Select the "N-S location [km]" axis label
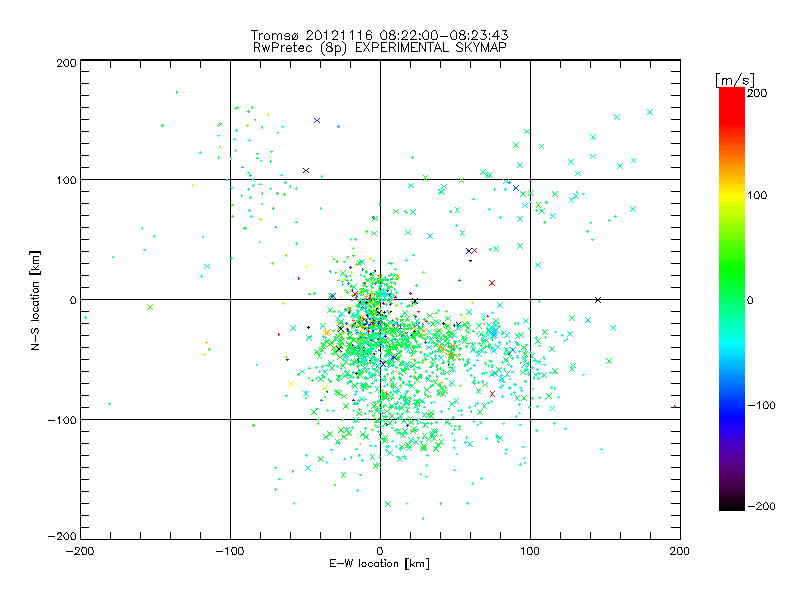The image size is (800, 600). click(35, 300)
